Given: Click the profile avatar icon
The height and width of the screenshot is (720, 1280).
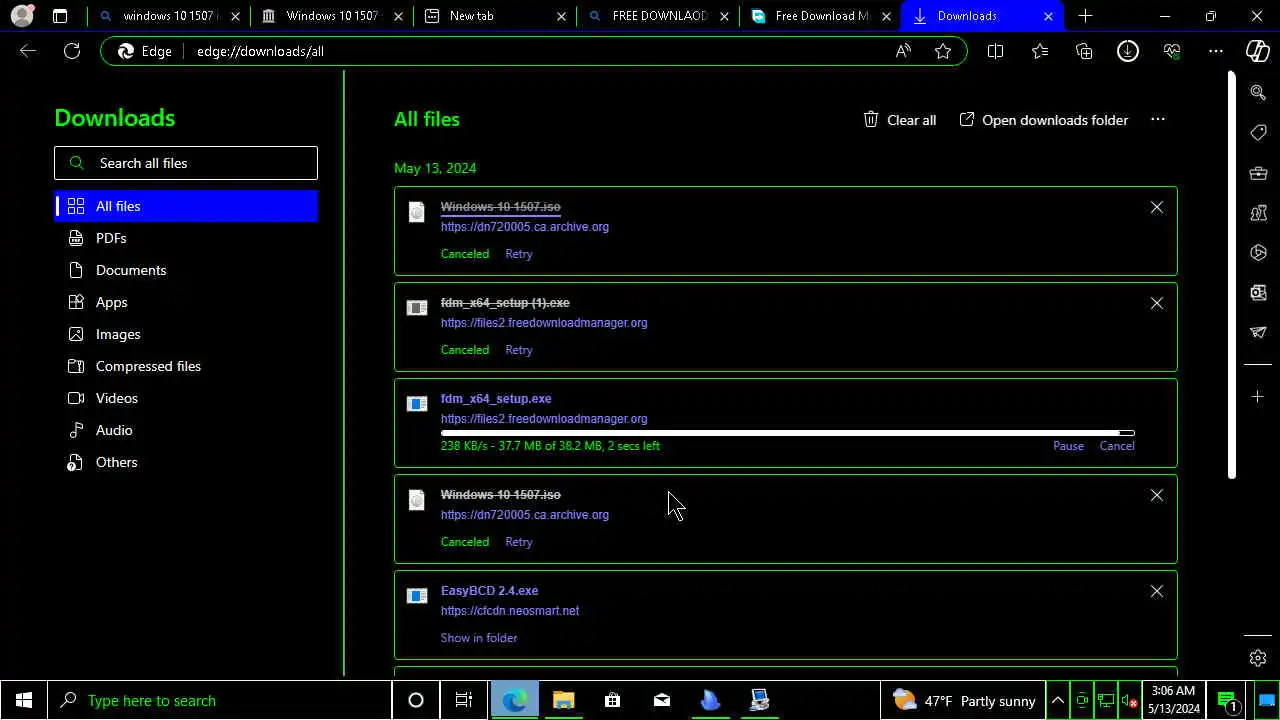Looking at the screenshot, I should pyautogui.click(x=22, y=16).
